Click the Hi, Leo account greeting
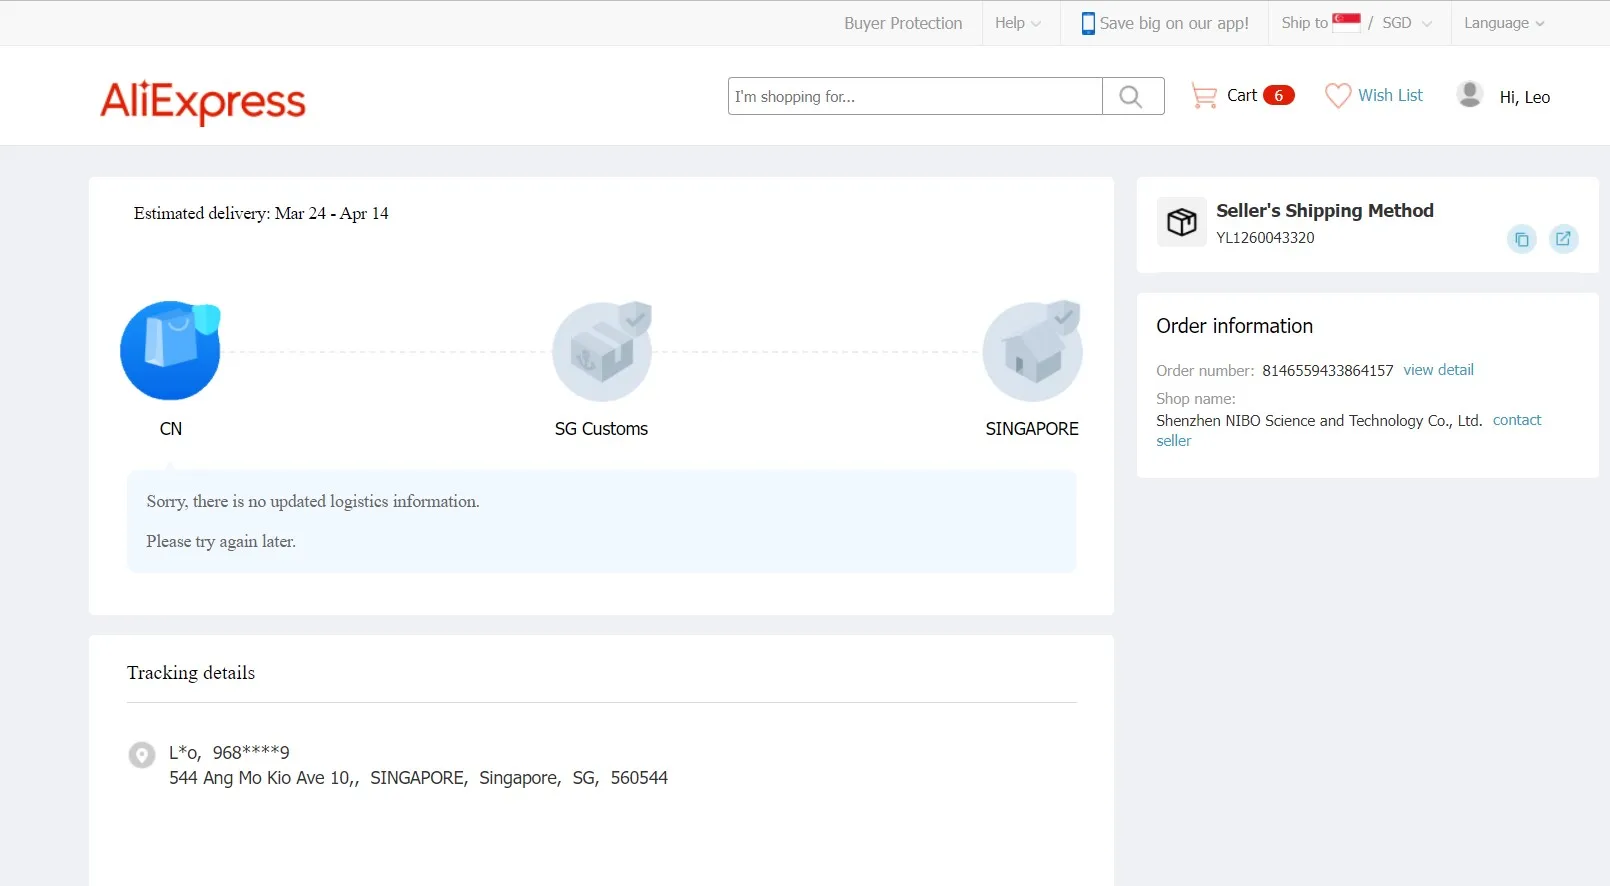Image resolution: width=1610 pixels, height=886 pixels. click(1525, 97)
